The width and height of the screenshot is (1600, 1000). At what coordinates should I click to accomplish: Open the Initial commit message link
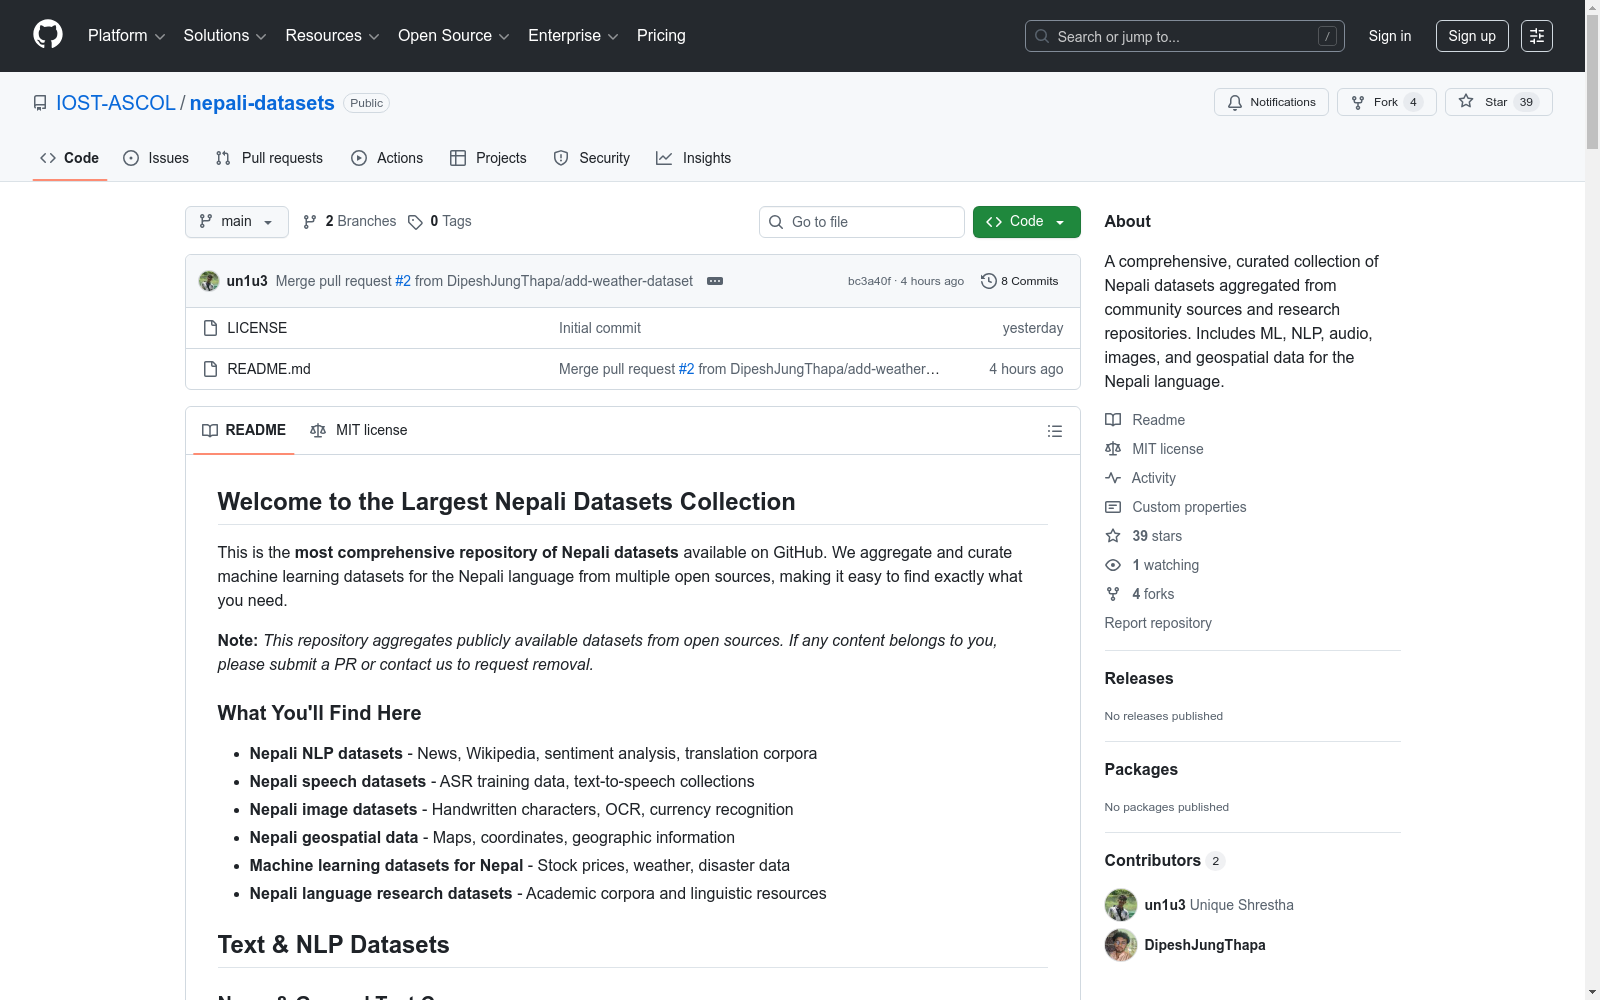tap(600, 328)
